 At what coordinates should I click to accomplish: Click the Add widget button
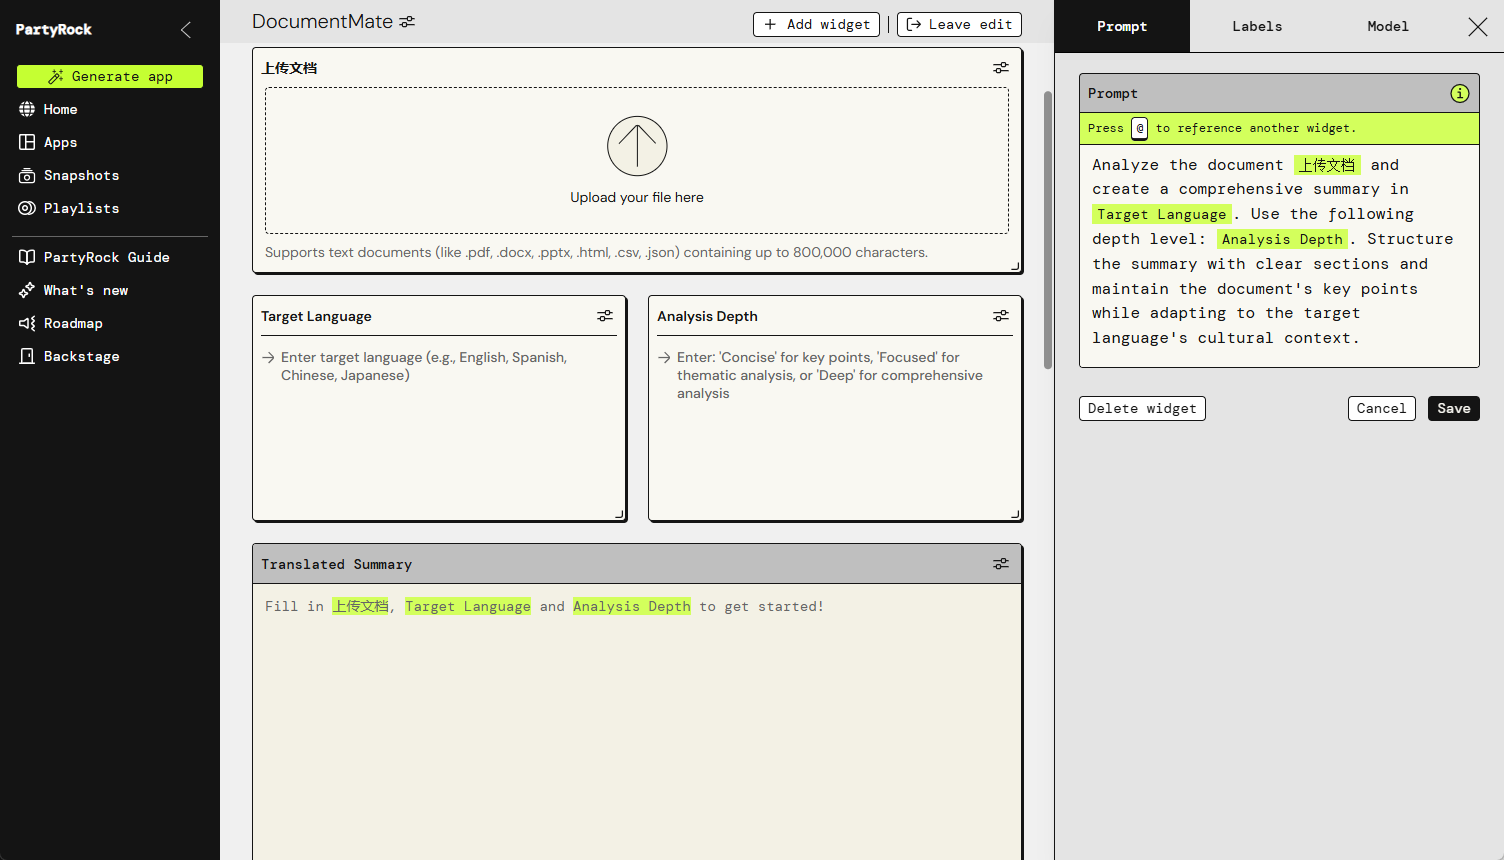[x=816, y=24]
